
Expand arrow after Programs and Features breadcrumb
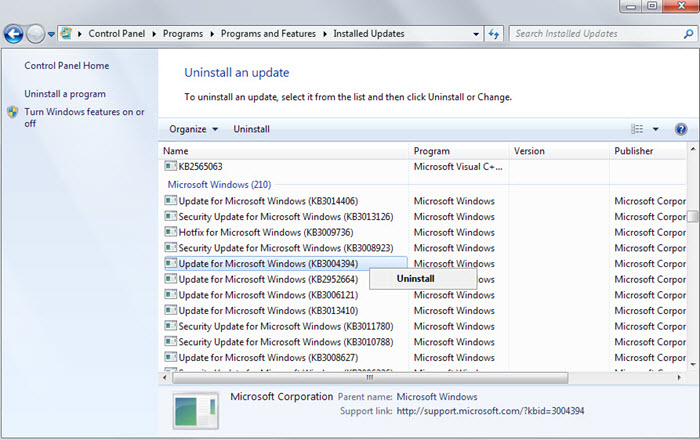tap(325, 34)
